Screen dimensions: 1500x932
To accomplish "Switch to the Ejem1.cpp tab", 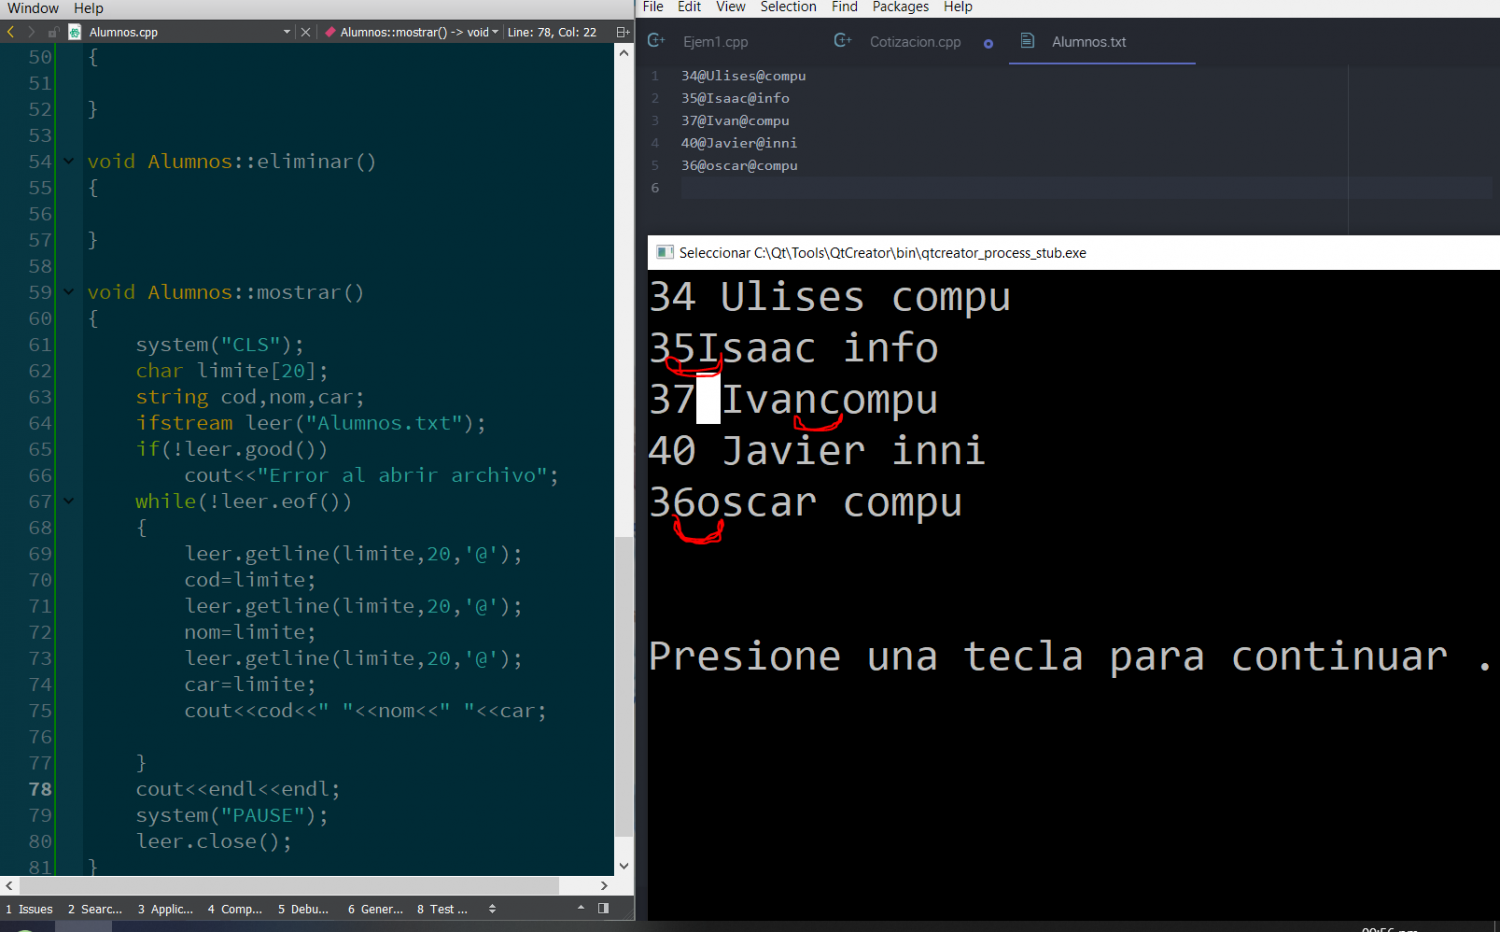I will click(716, 42).
